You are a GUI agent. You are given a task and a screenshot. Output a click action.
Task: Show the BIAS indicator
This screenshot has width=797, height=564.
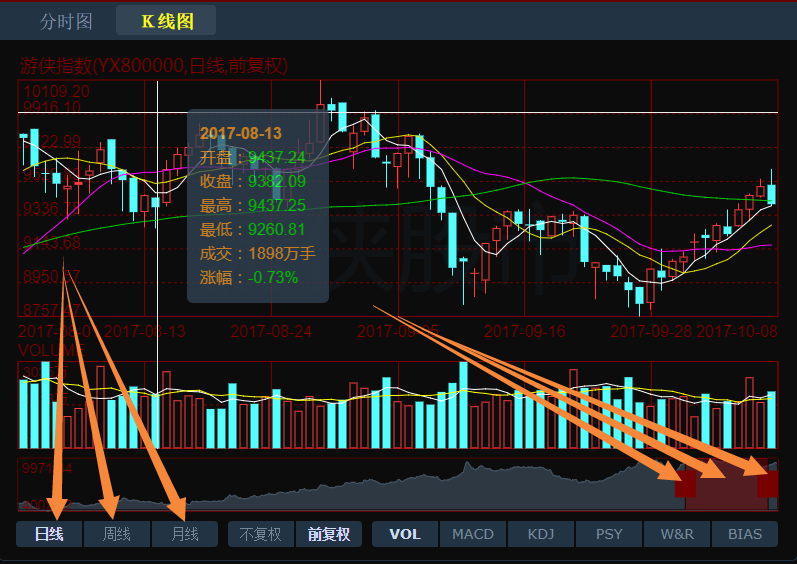745,534
